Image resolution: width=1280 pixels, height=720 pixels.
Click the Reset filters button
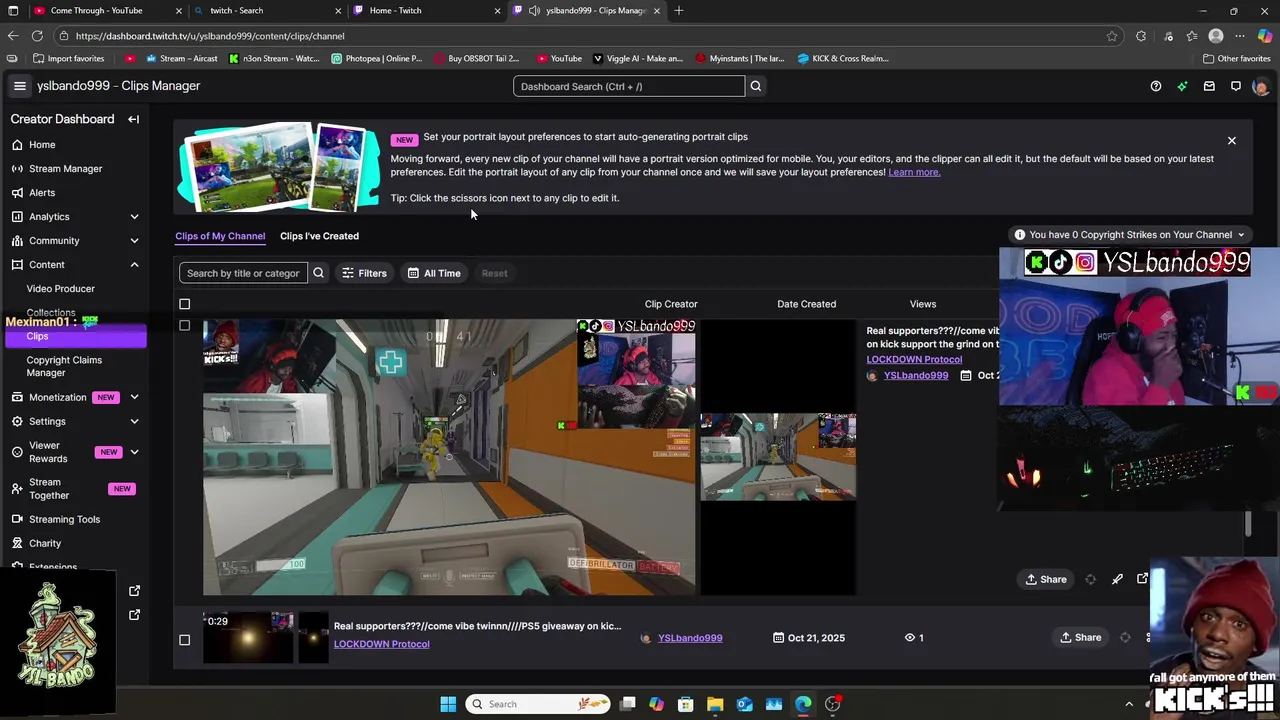pos(494,273)
